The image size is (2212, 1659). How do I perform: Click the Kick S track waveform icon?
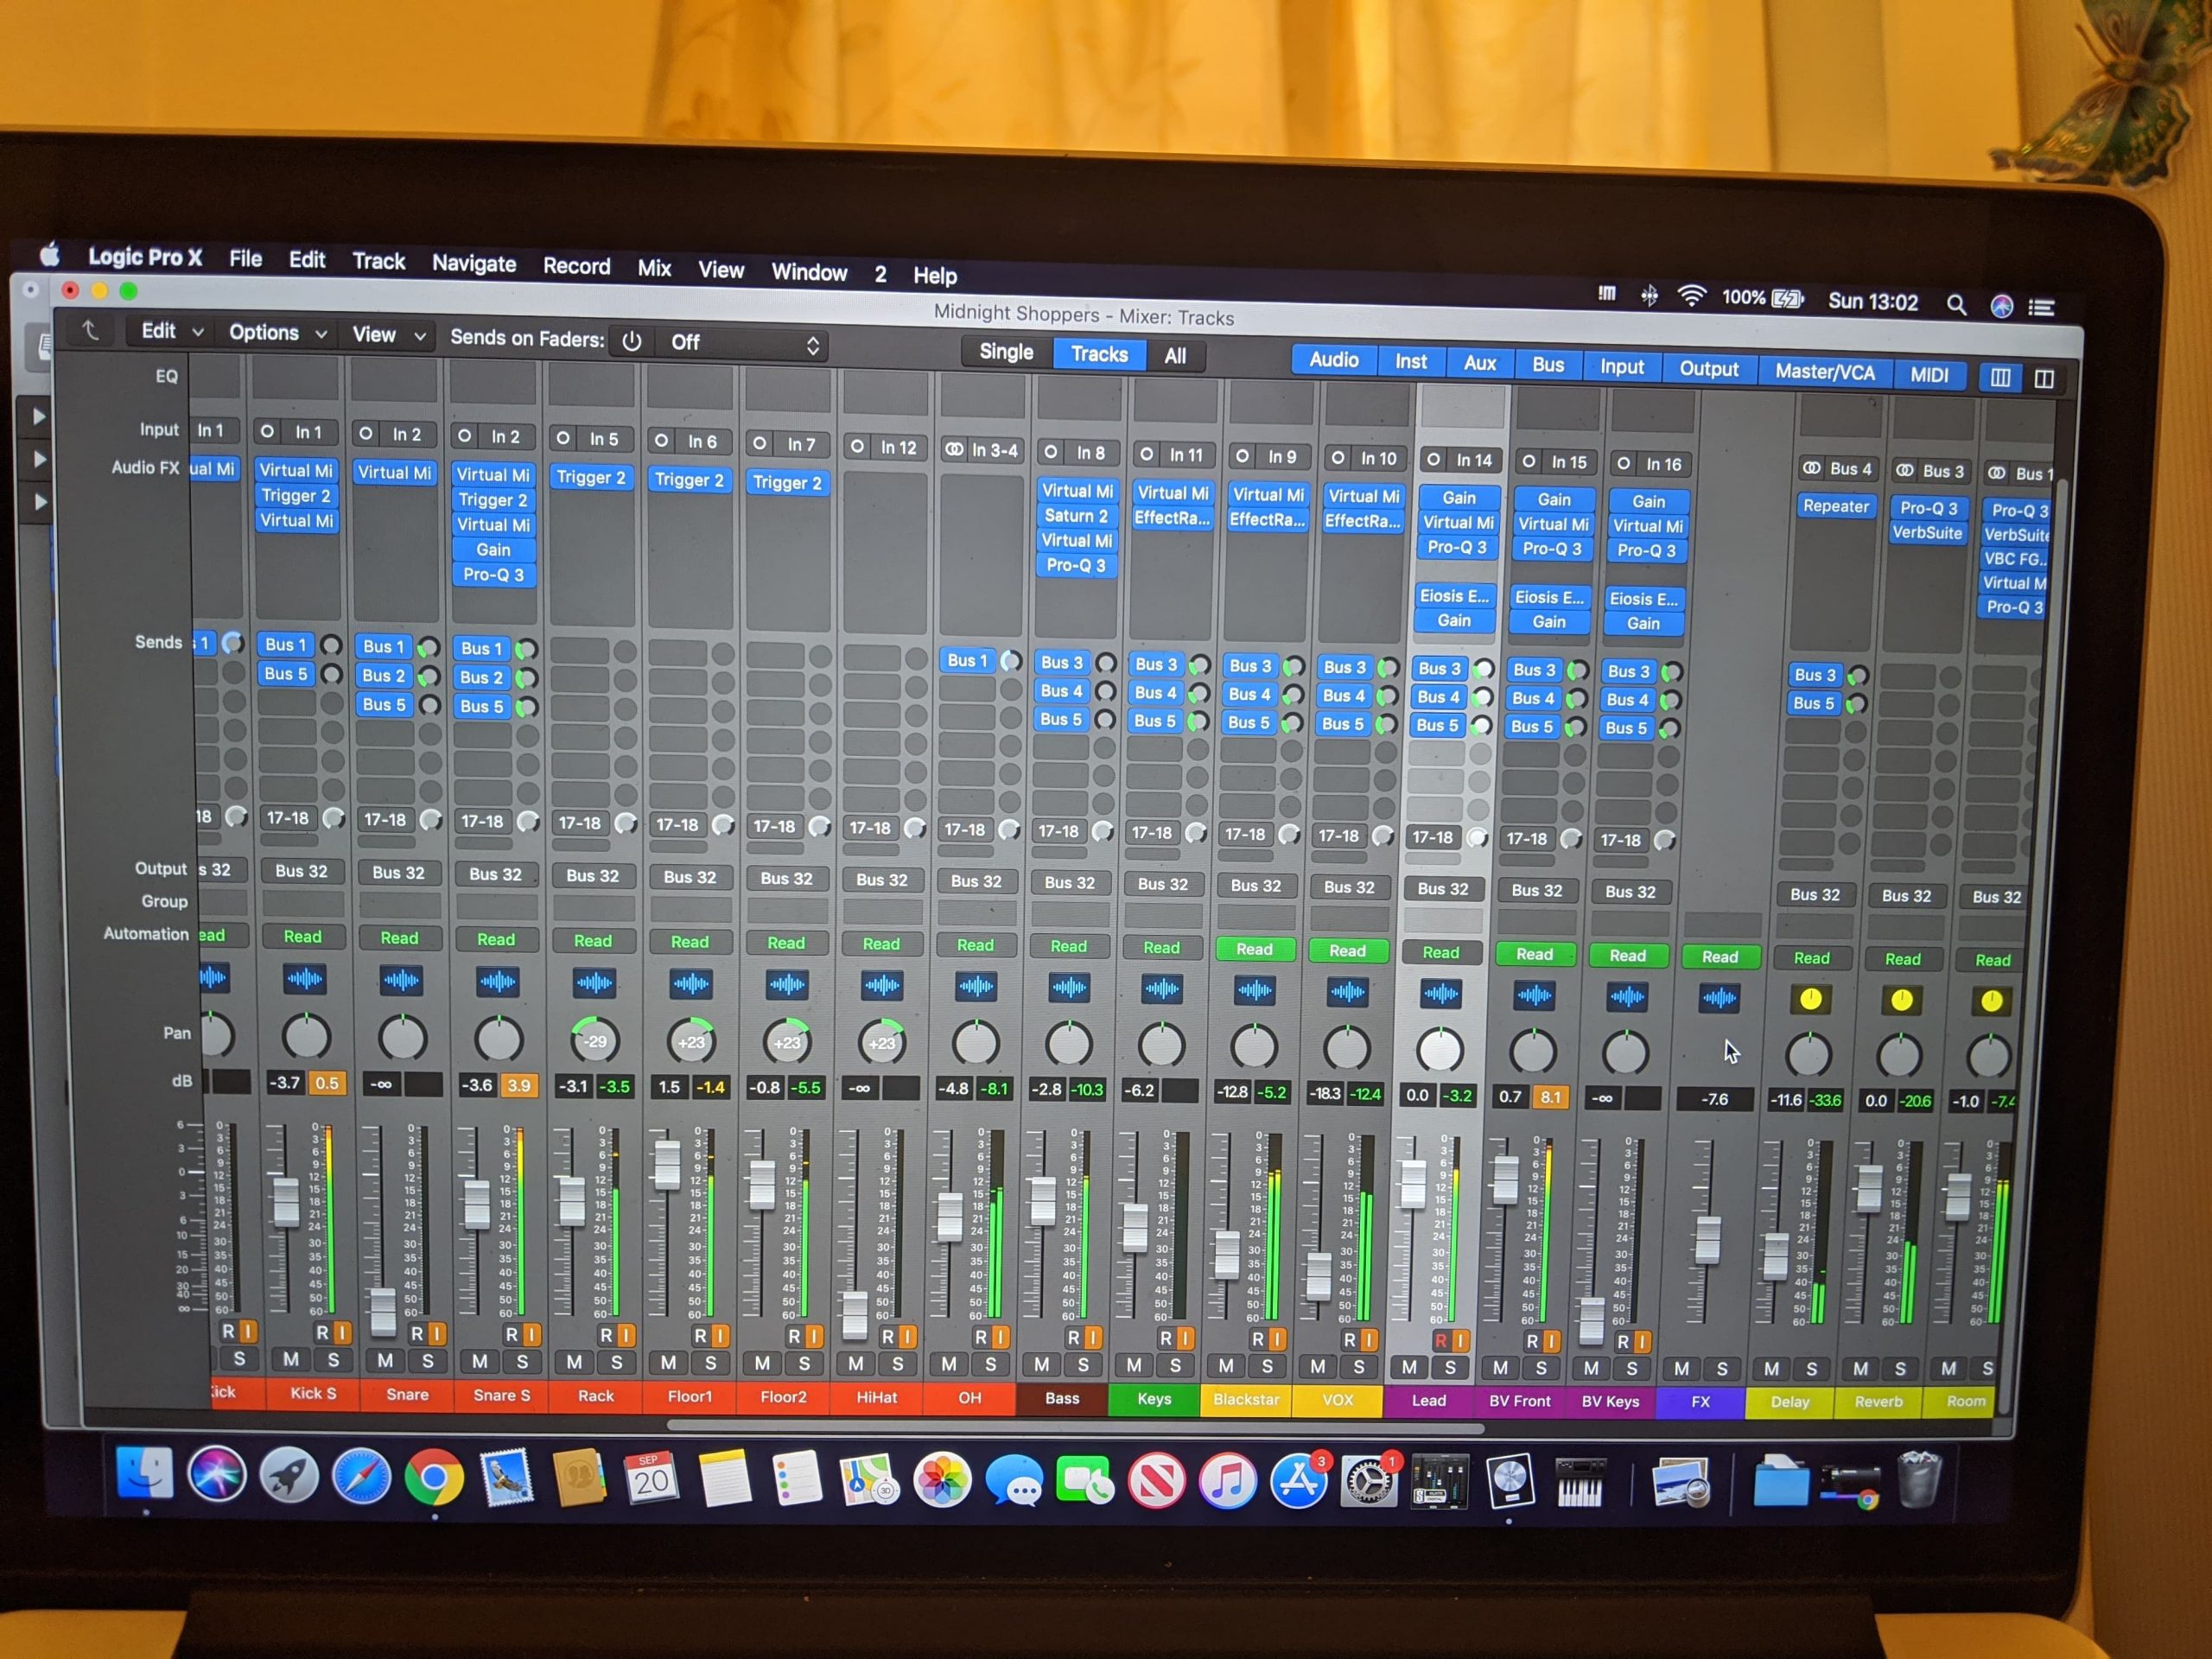304,979
